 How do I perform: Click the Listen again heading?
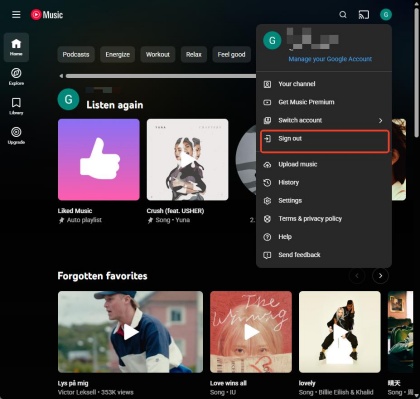[x=115, y=105]
